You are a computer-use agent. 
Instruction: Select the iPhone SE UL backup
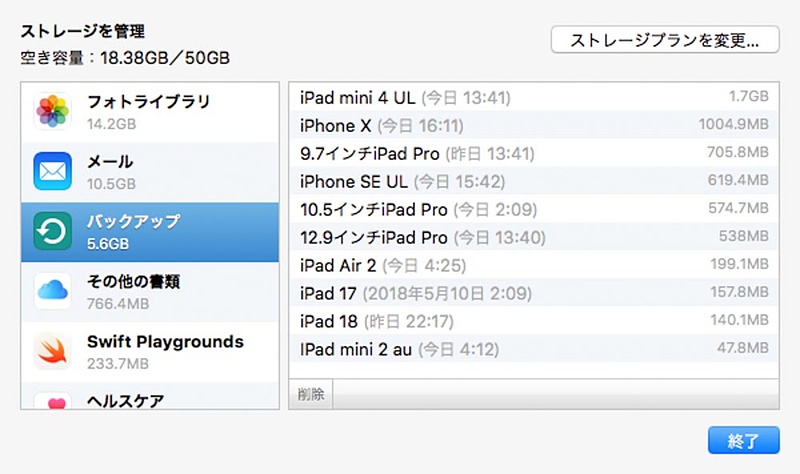point(534,181)
